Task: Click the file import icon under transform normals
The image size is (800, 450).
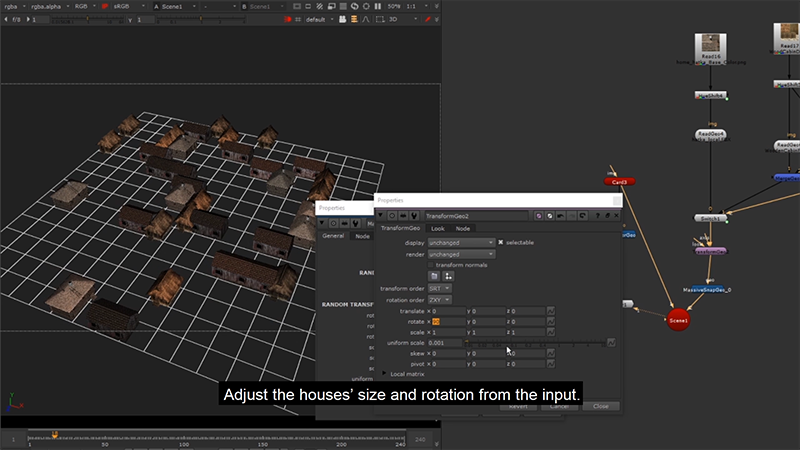Action: point(435,275)
